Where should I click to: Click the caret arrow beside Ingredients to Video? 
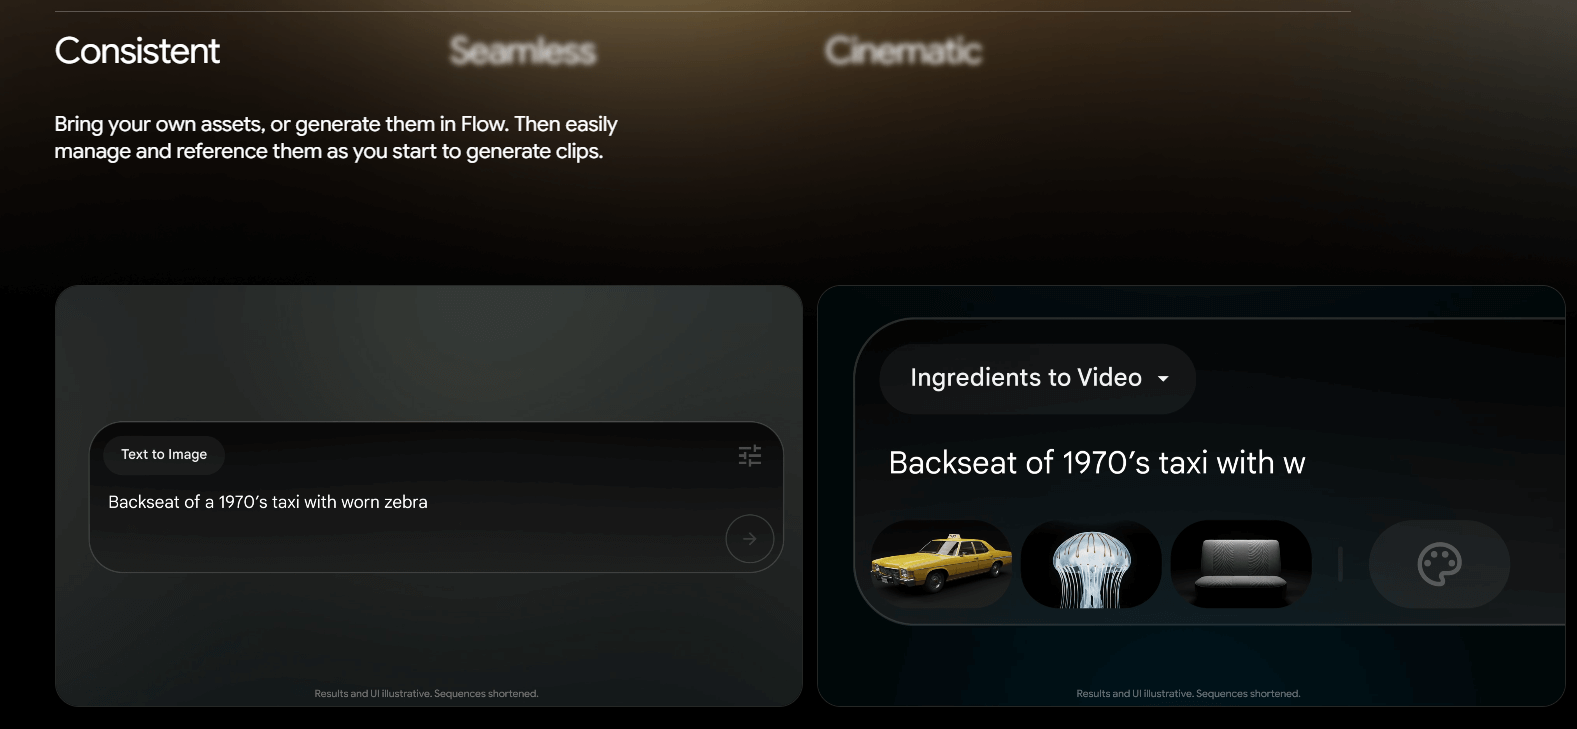click(x=1163, y=379)
